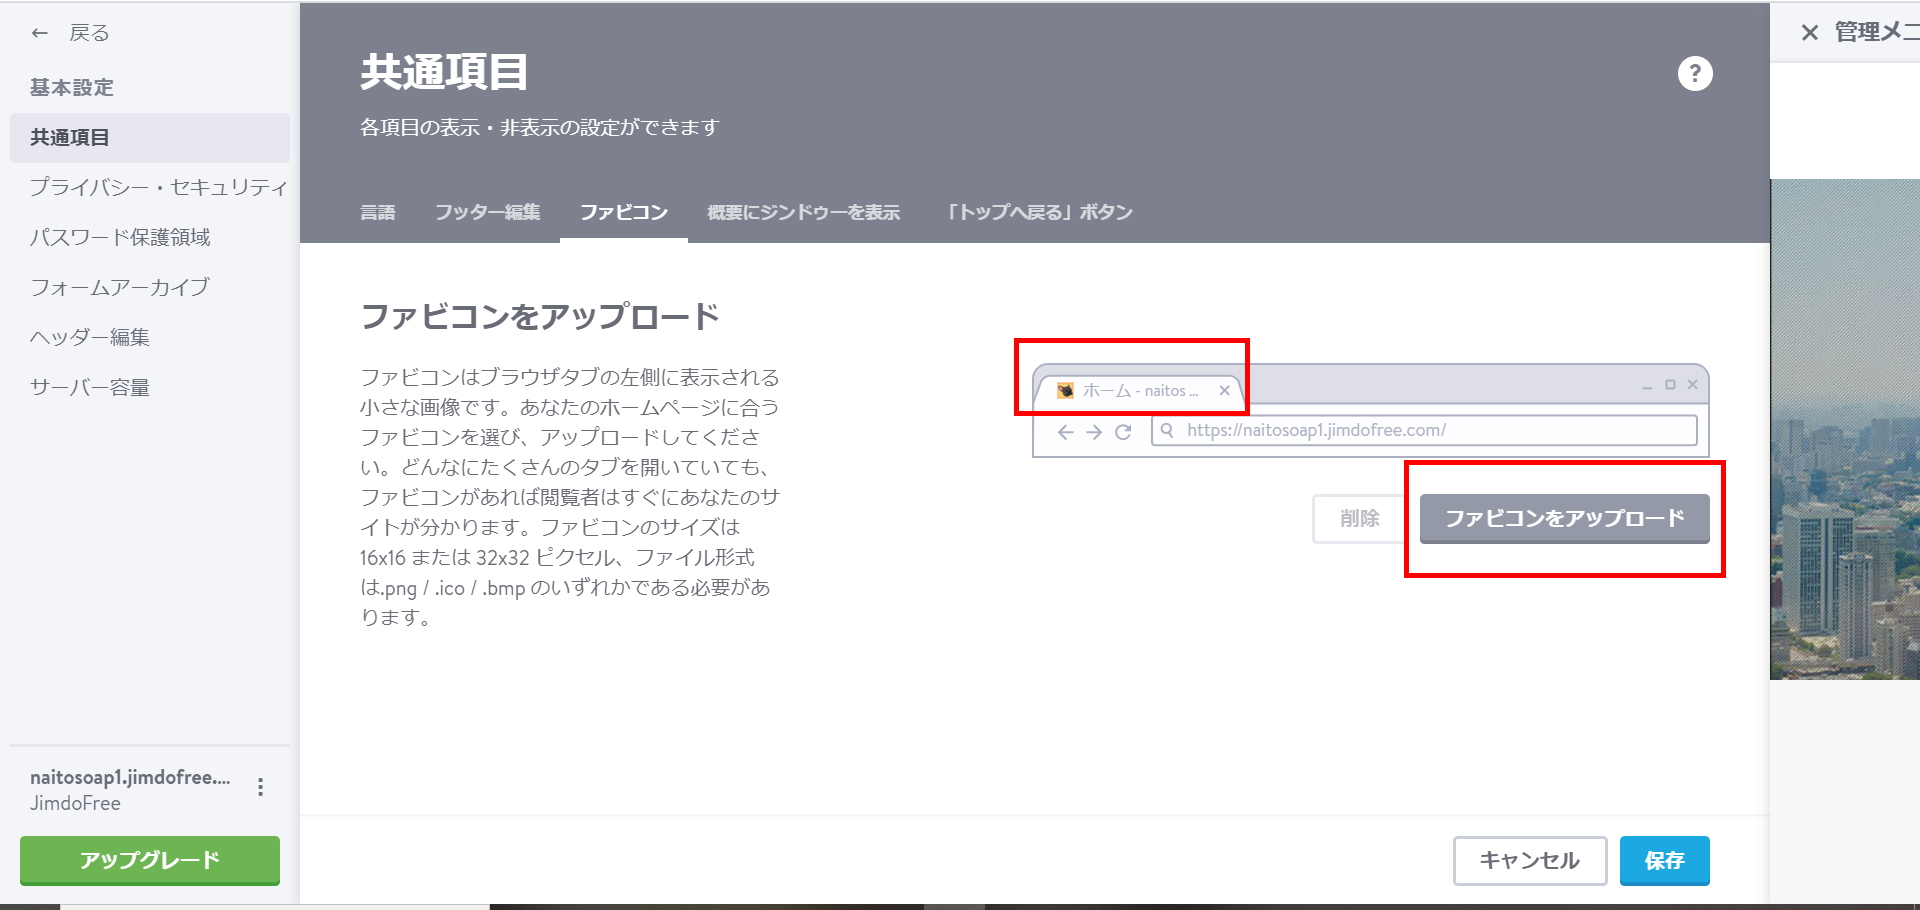Open サーバー容量 from the sidebar
Image resolution: width=1920 pixels, height=910 pixels.
pos(89,387)
